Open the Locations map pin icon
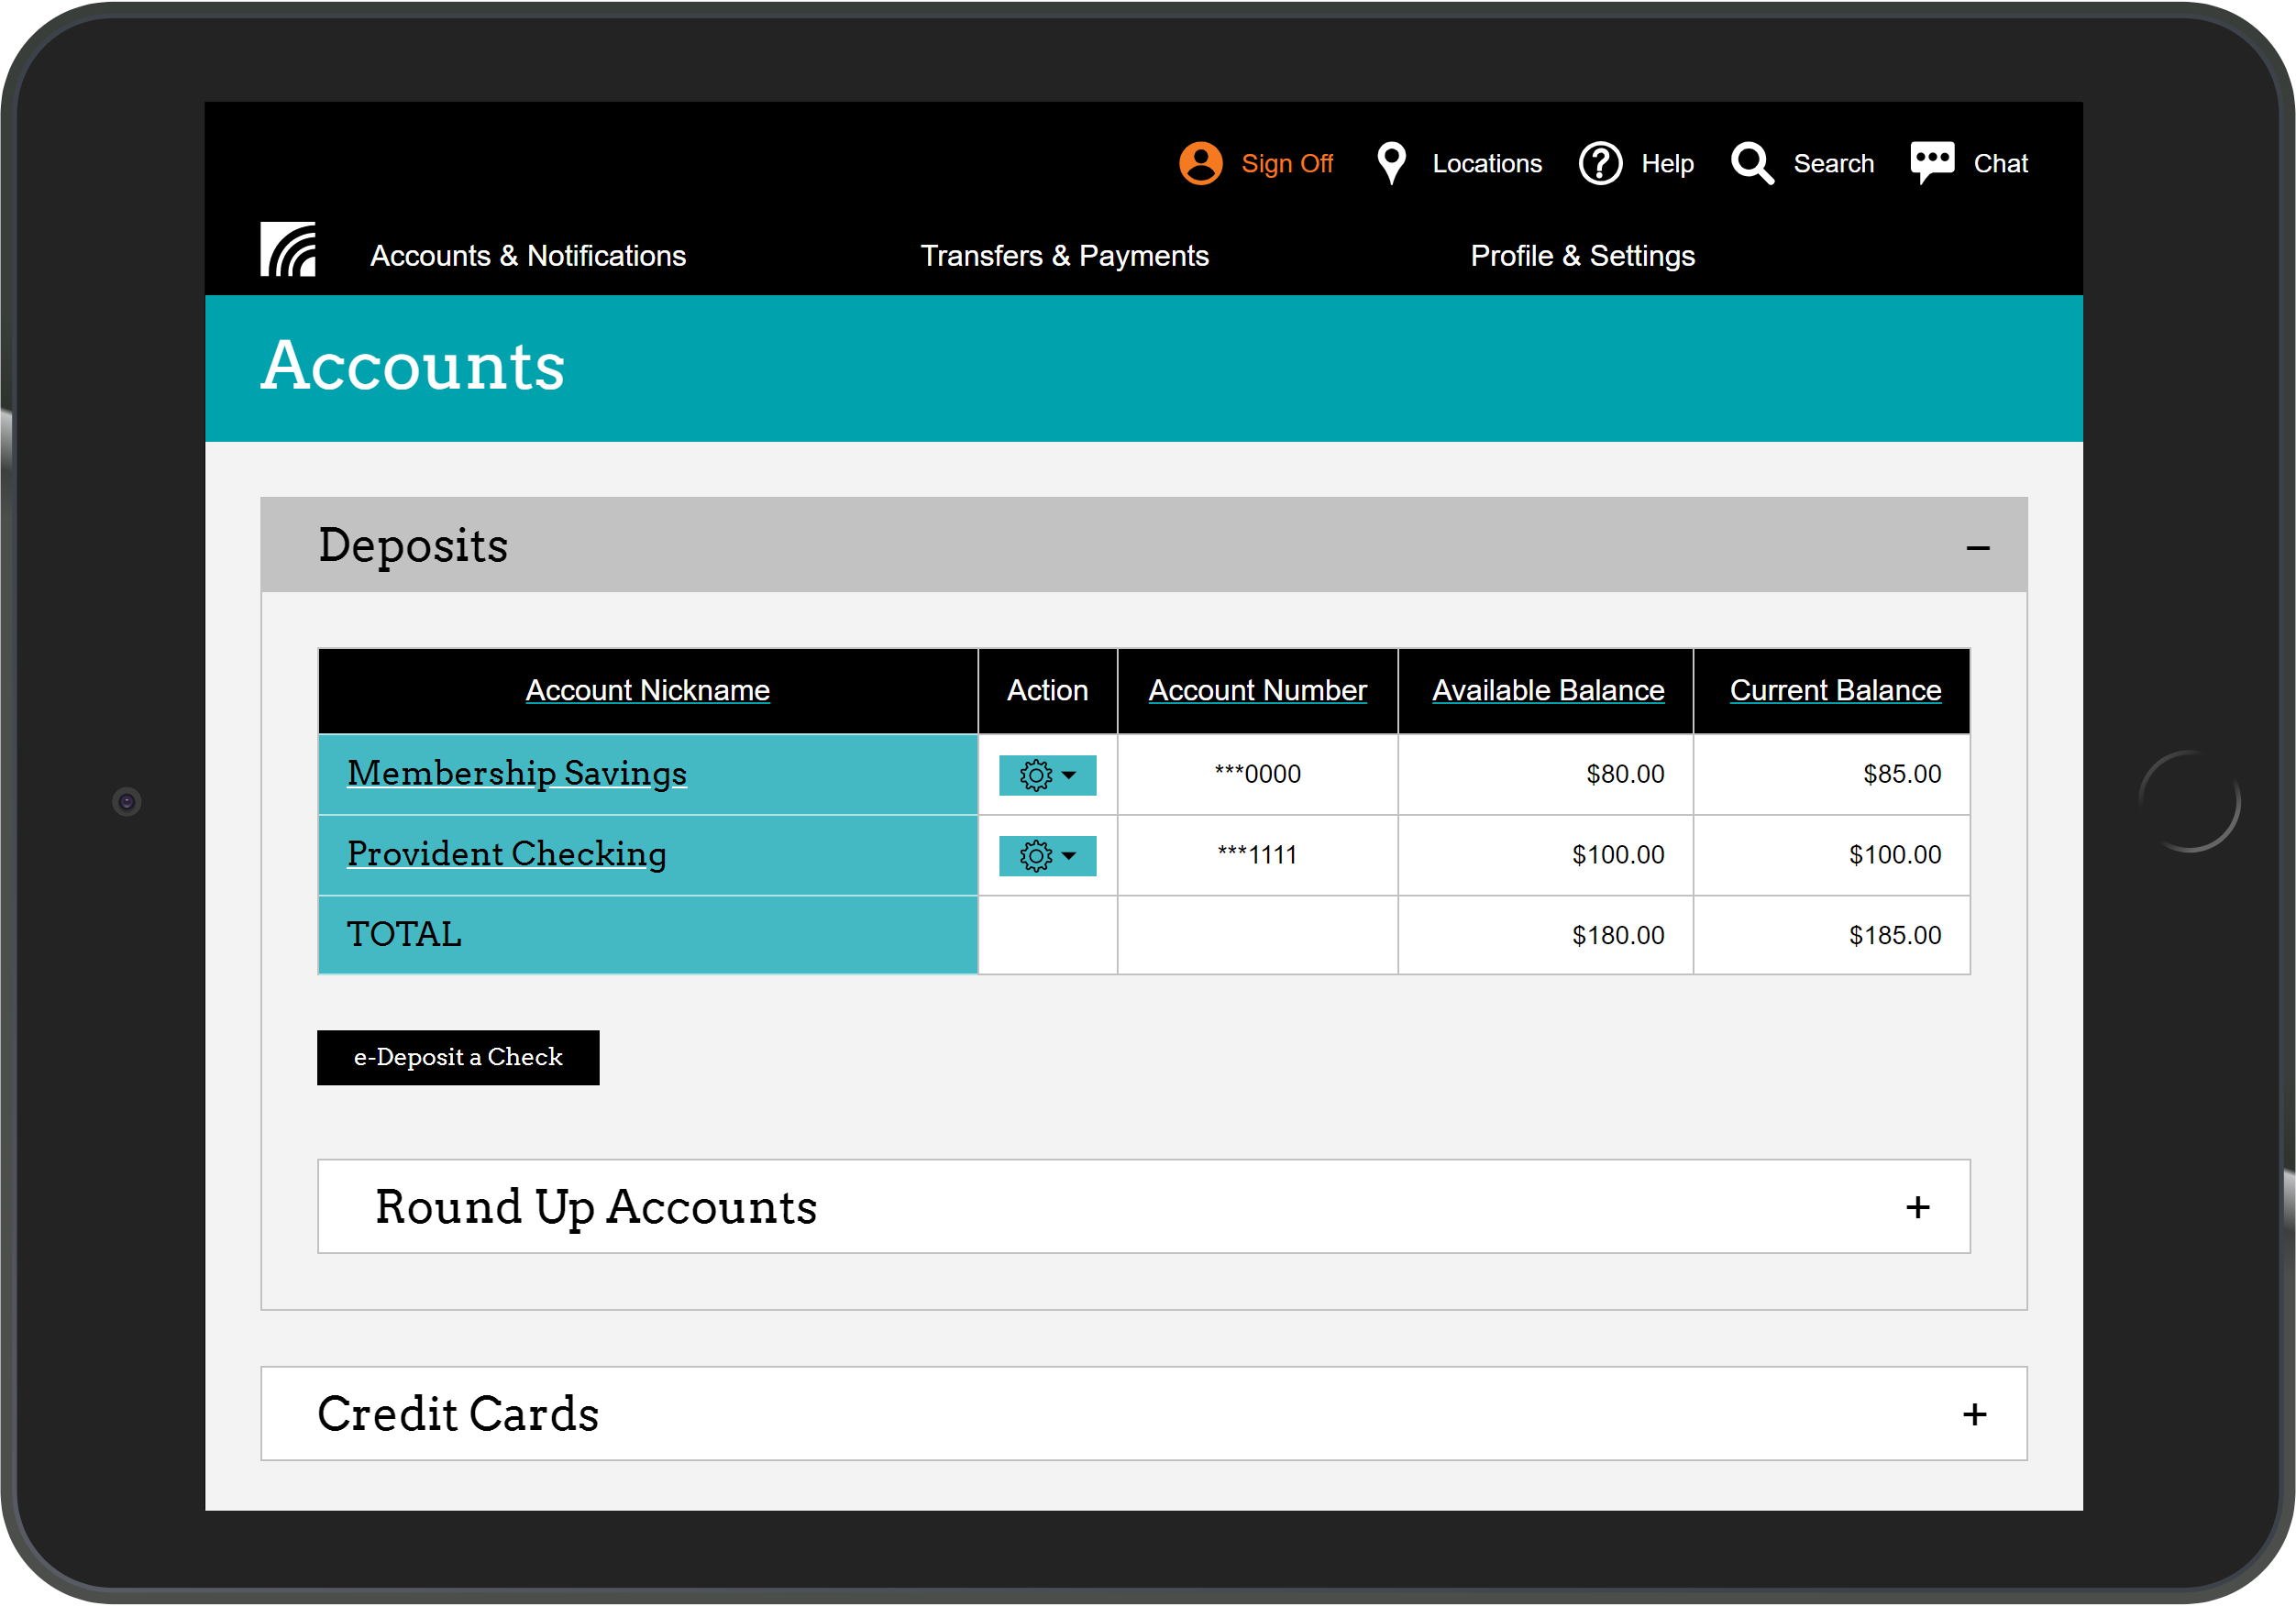Viewport: 2296px width, 1606px height. coord(1391,163)
